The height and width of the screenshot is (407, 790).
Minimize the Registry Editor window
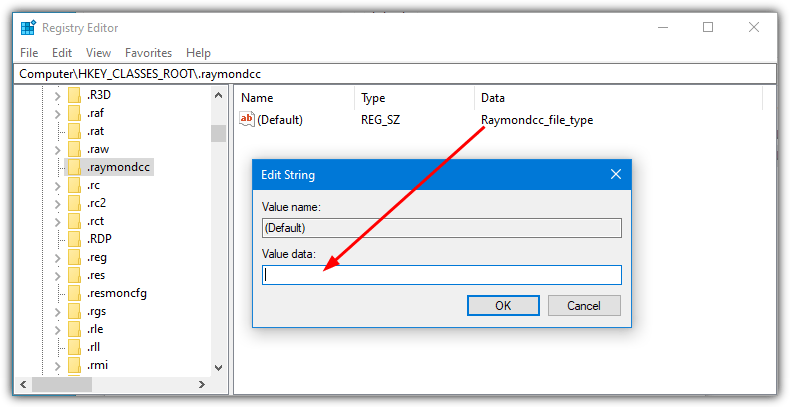coord(663,27)
